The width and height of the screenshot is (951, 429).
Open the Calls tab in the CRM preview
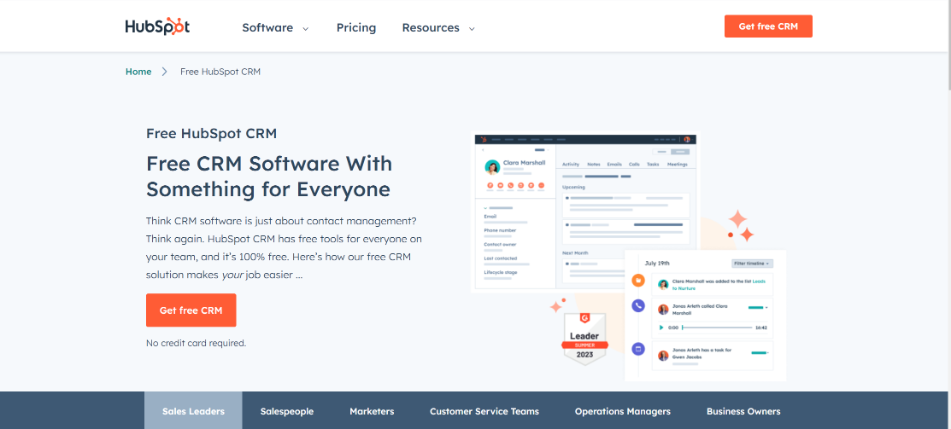(634, 164)
